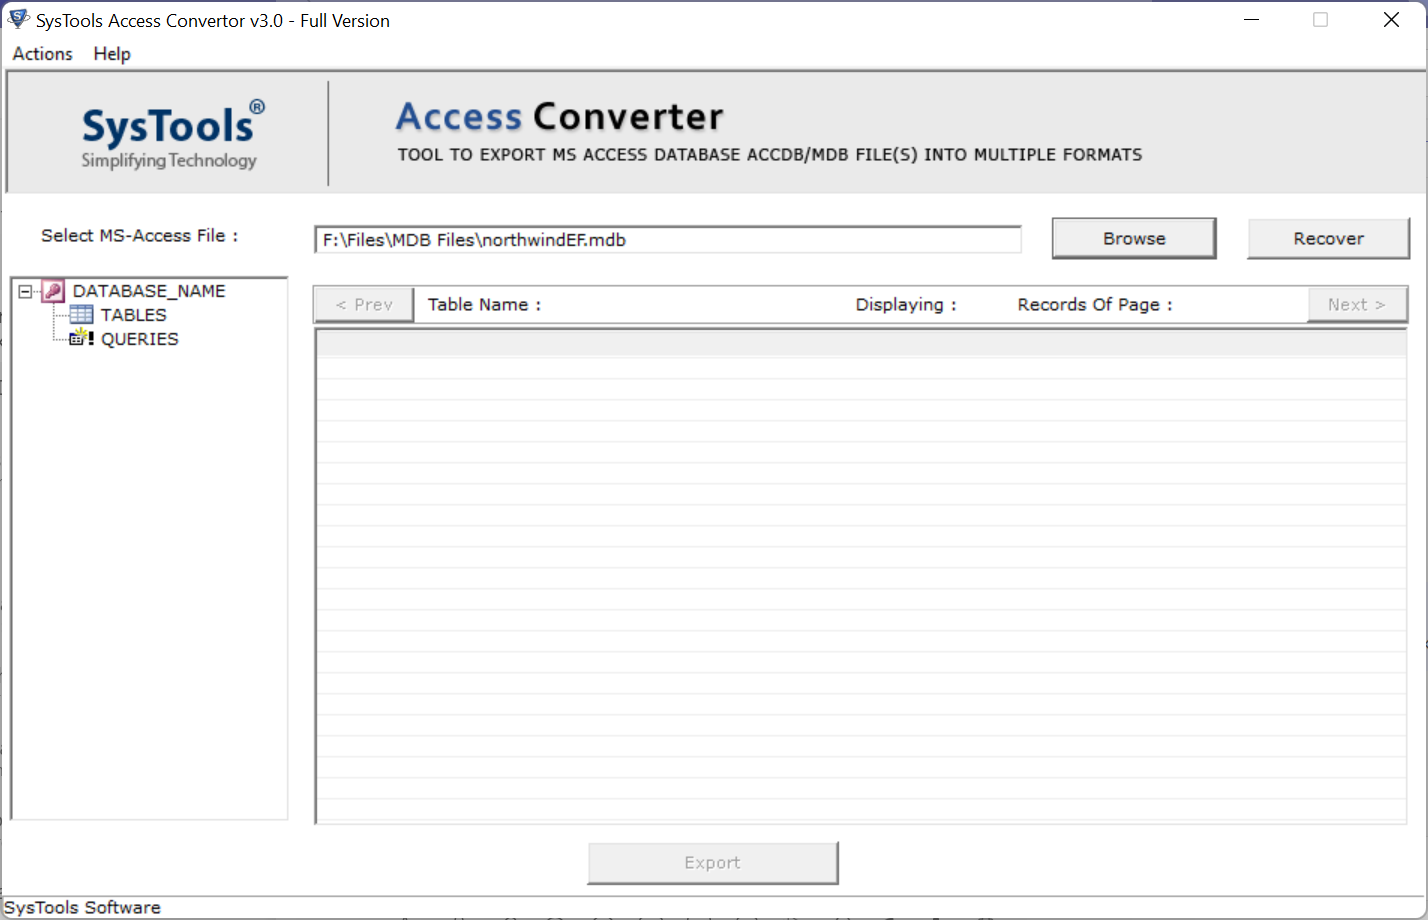Click the 'Displaying :' label
The width and height of the screenshot is (1428, 920).
(906, 304)
